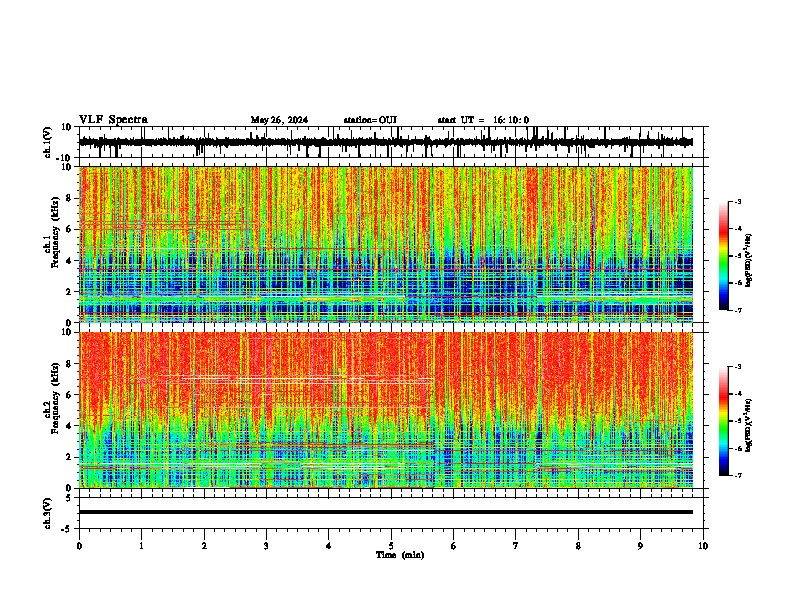Click the ch.1 spectrogram color scale bar
The height and width of the screenshot is (612, 792).
coord(723,256)
